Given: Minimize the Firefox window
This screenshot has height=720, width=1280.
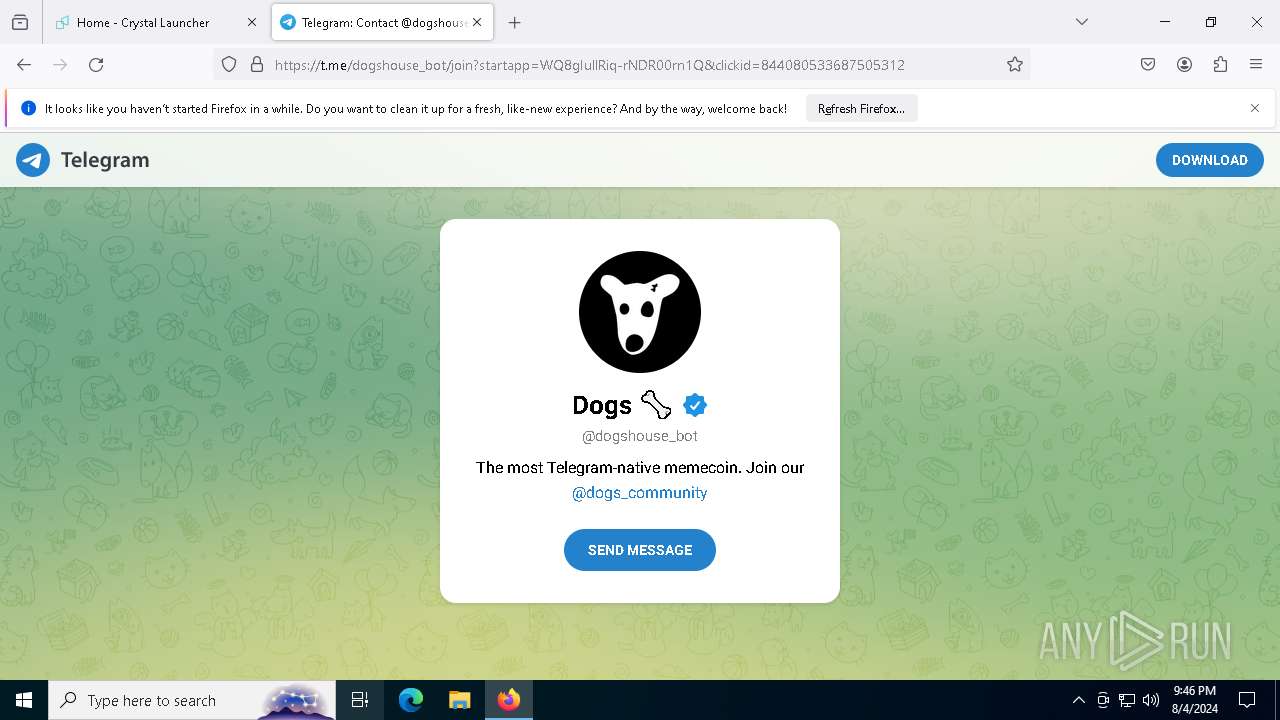Looking at the screenshot, I should click(1165, 22).
